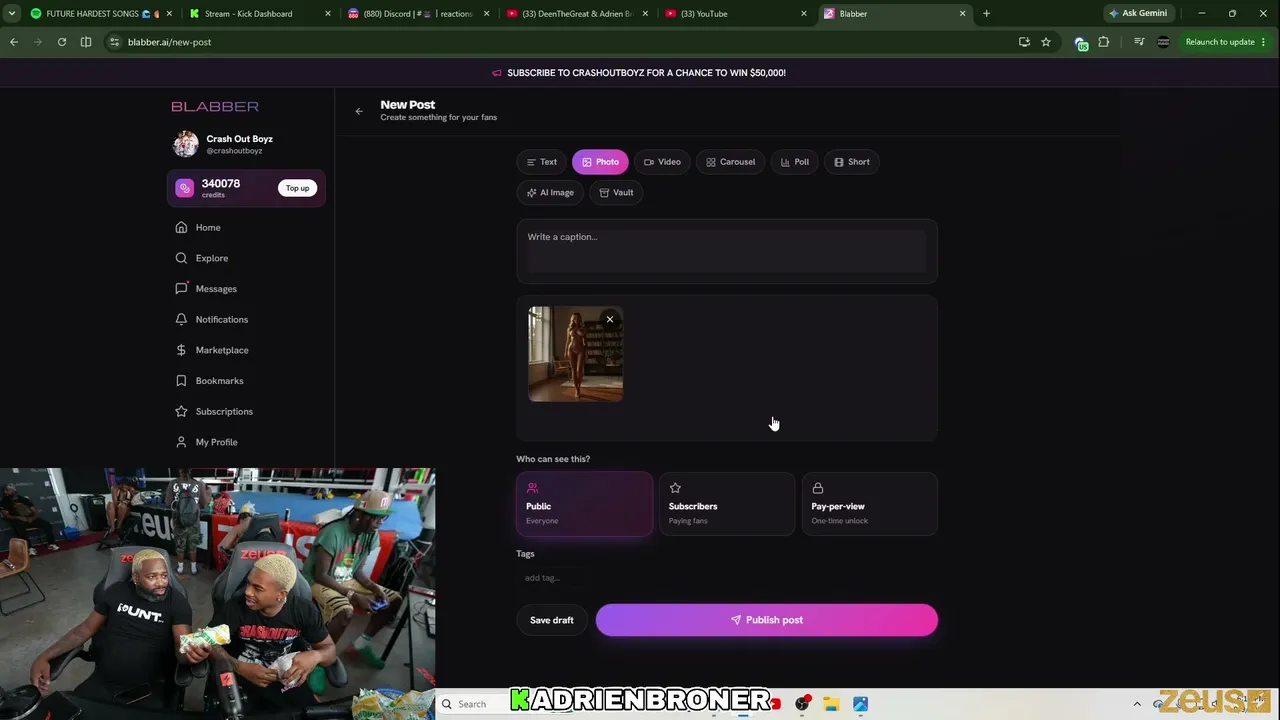Click the Messages icon in the sidebar
The height and width of the screenshot is (720, 1280).
[181, 289]
